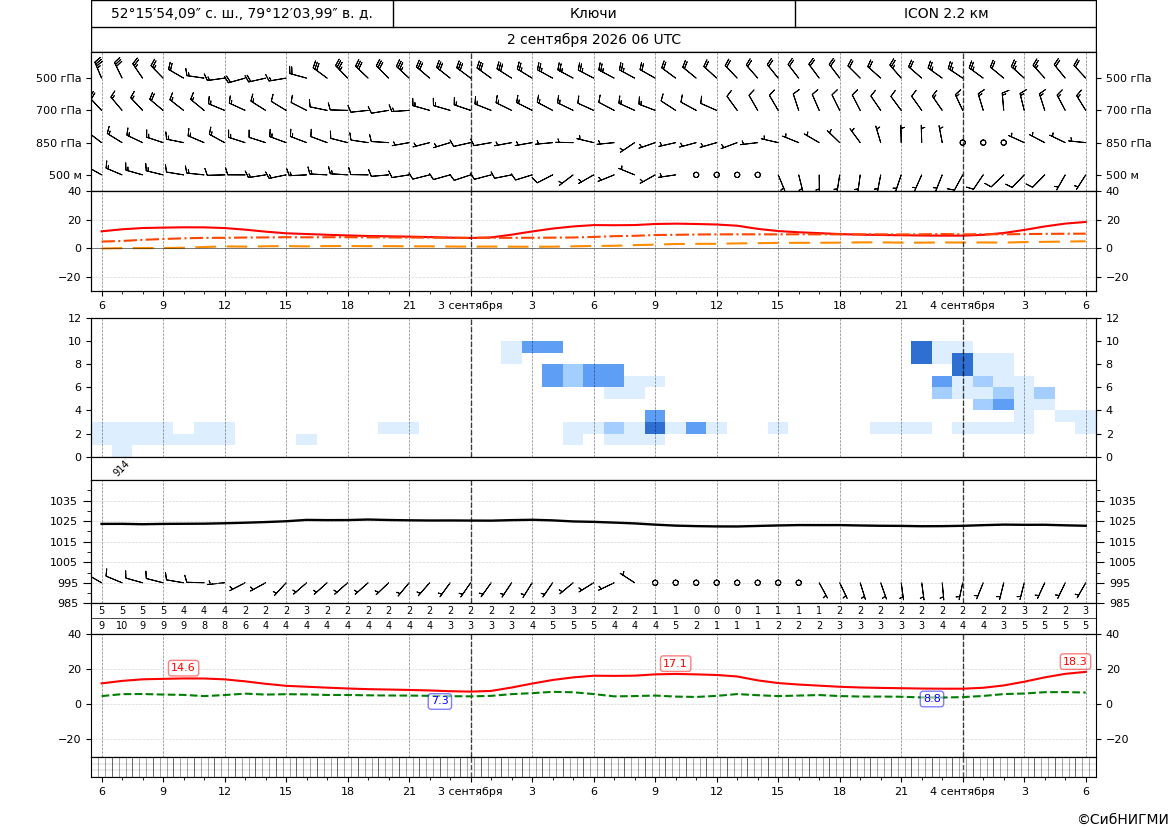Select the Ключи location title
The height and width of the screenshot is (827, 1169).
coord(593,13)
